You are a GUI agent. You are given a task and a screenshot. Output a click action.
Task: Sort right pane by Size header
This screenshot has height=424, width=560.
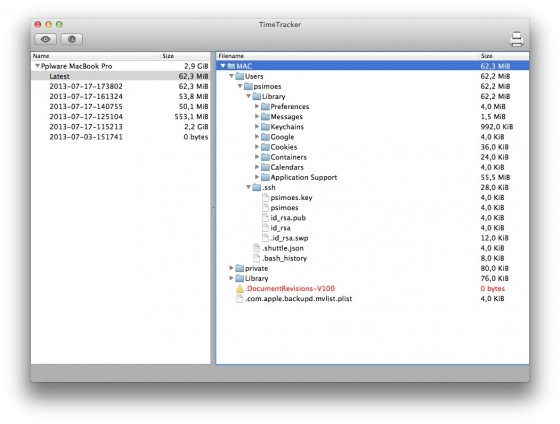tap(504, 56)
